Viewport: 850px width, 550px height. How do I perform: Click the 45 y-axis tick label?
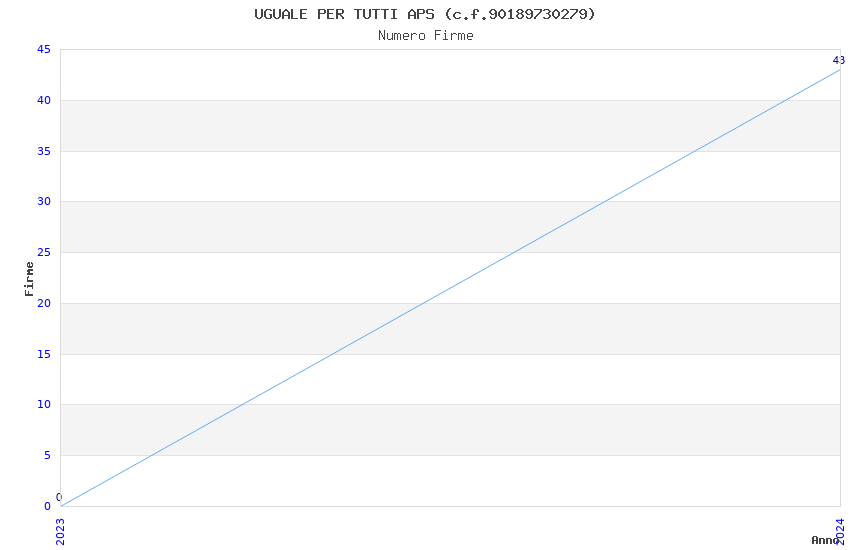point(44,50)
